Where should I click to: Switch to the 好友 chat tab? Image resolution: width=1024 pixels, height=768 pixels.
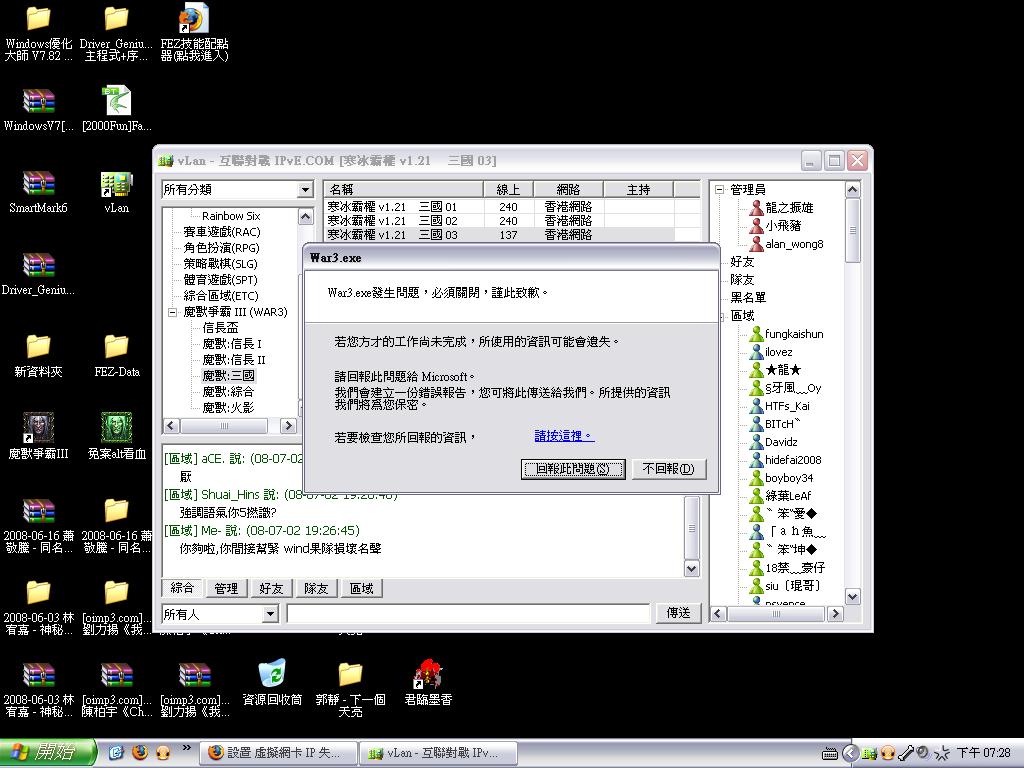[271, 589]
